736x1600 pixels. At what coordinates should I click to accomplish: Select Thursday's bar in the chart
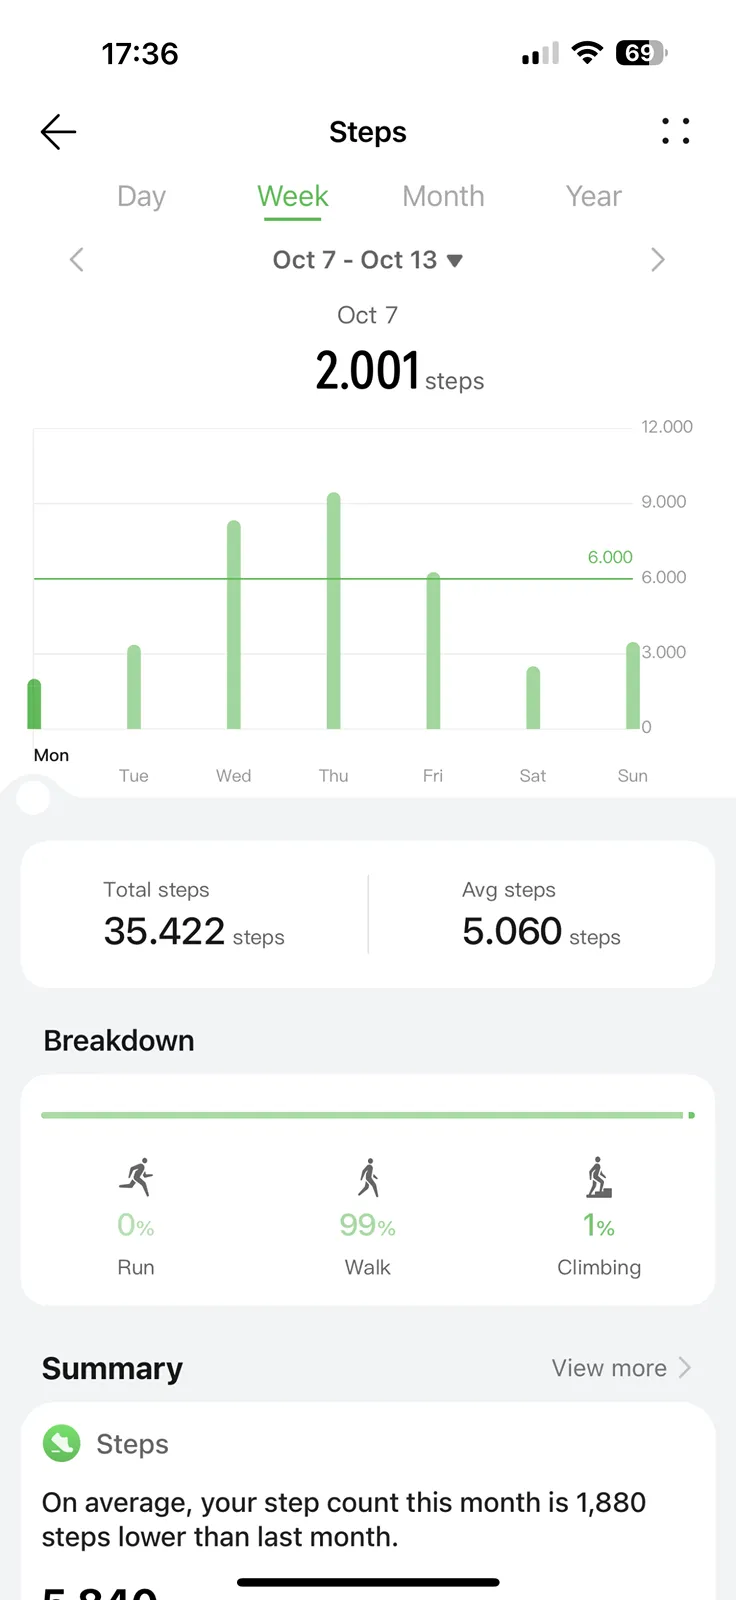click(334, 611)
